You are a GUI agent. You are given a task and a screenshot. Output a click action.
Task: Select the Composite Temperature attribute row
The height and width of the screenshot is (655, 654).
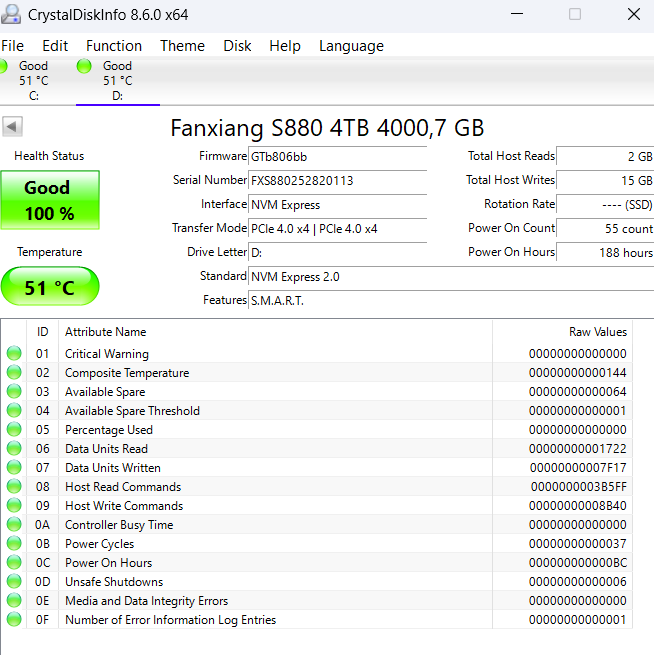pyautogui.click(x=127, y=373)
